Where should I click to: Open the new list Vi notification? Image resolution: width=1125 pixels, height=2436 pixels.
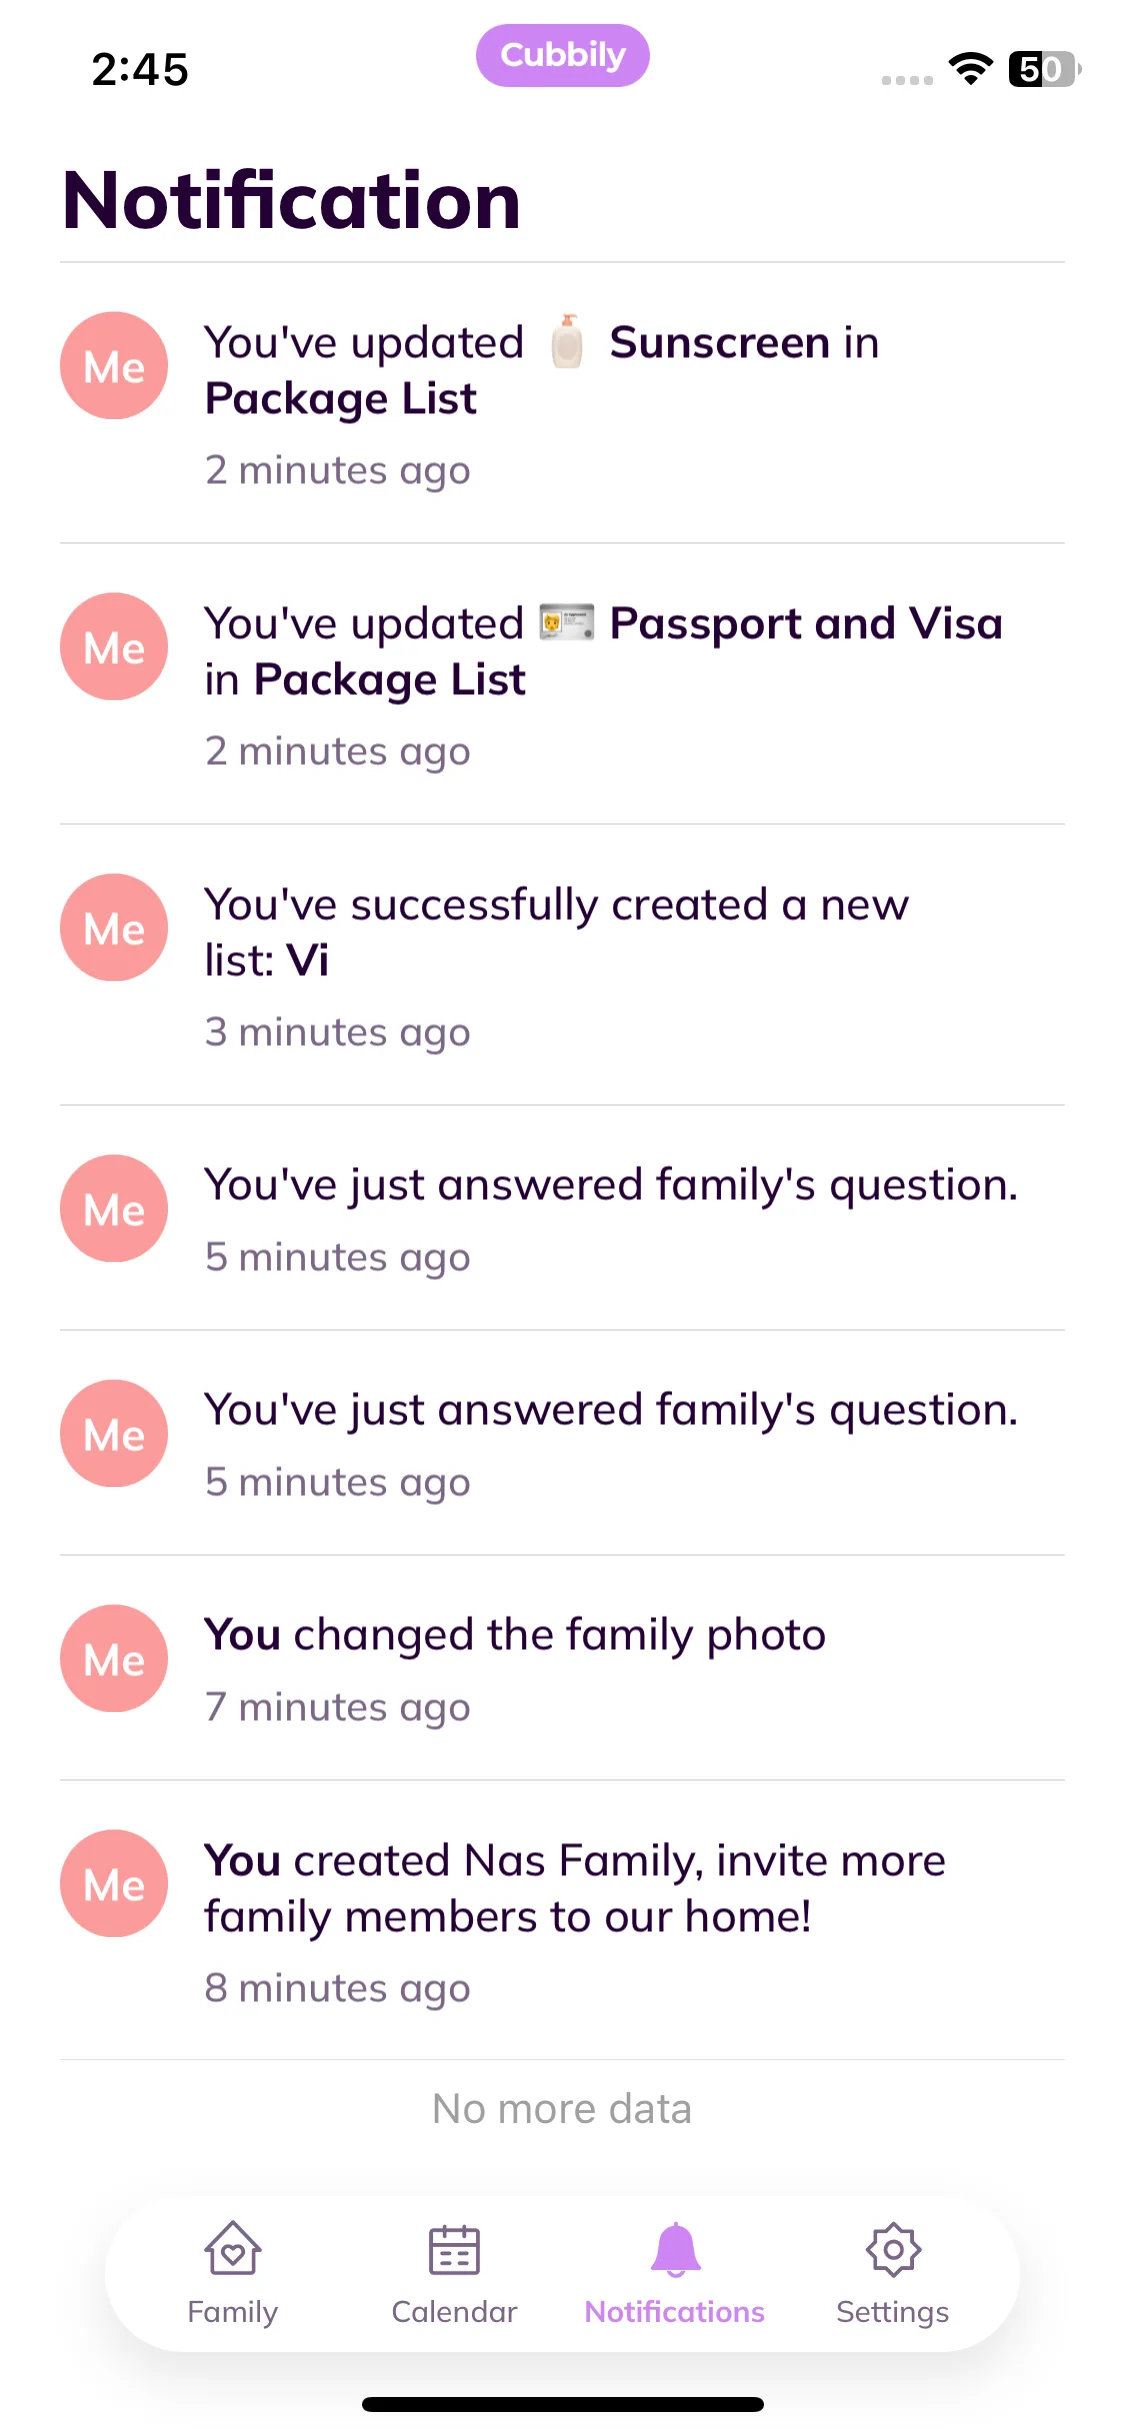point(600,962)
